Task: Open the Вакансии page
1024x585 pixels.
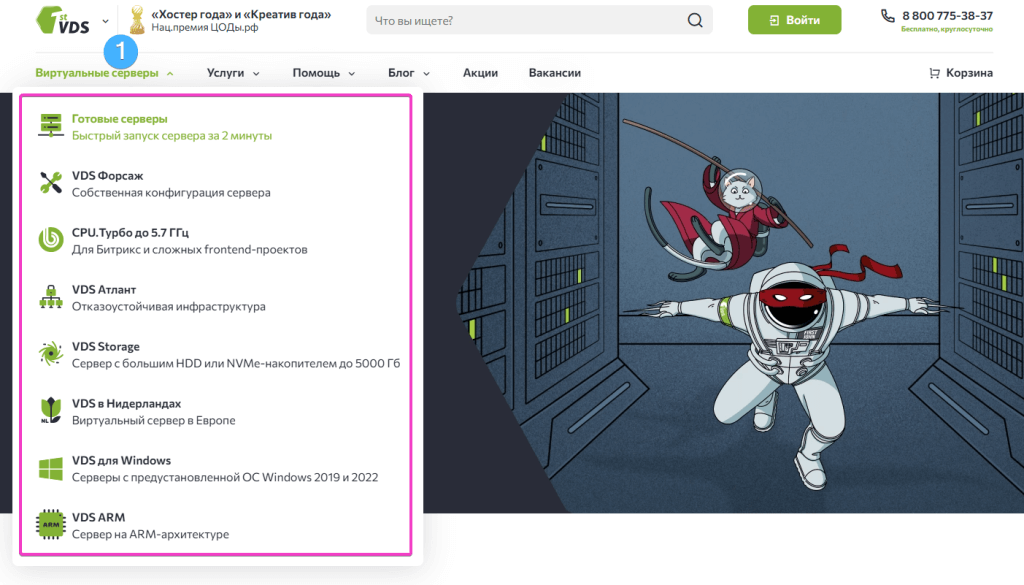Action: tap(554, 73)
